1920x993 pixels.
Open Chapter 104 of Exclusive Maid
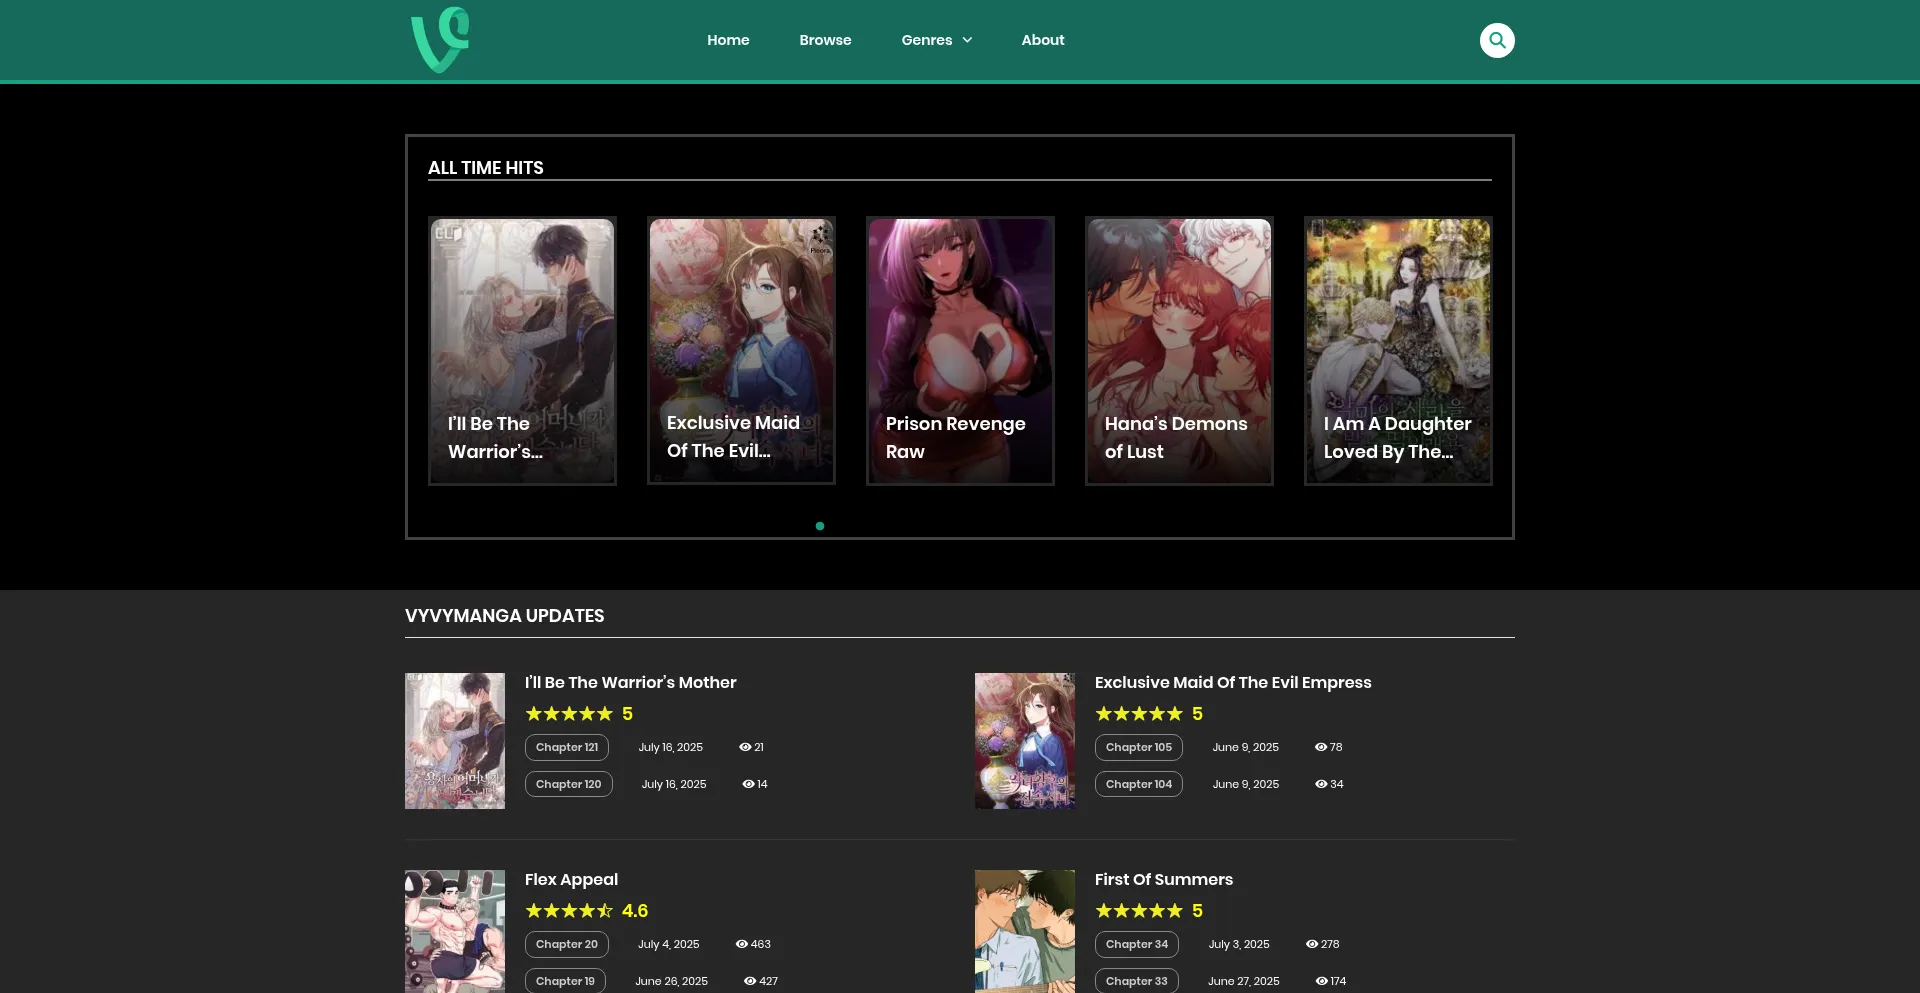pos(1138,784)
